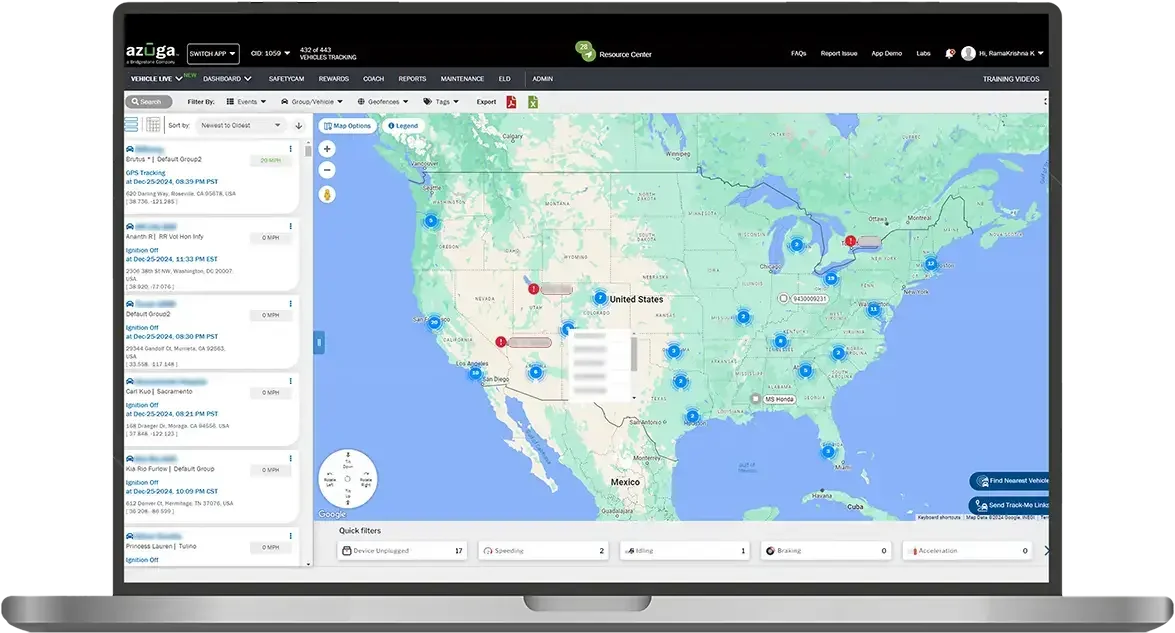Viewport: 1175px width, 633px height.
Task: Click Find Nearest Vehicle button
Action: tap(1010, 481)
